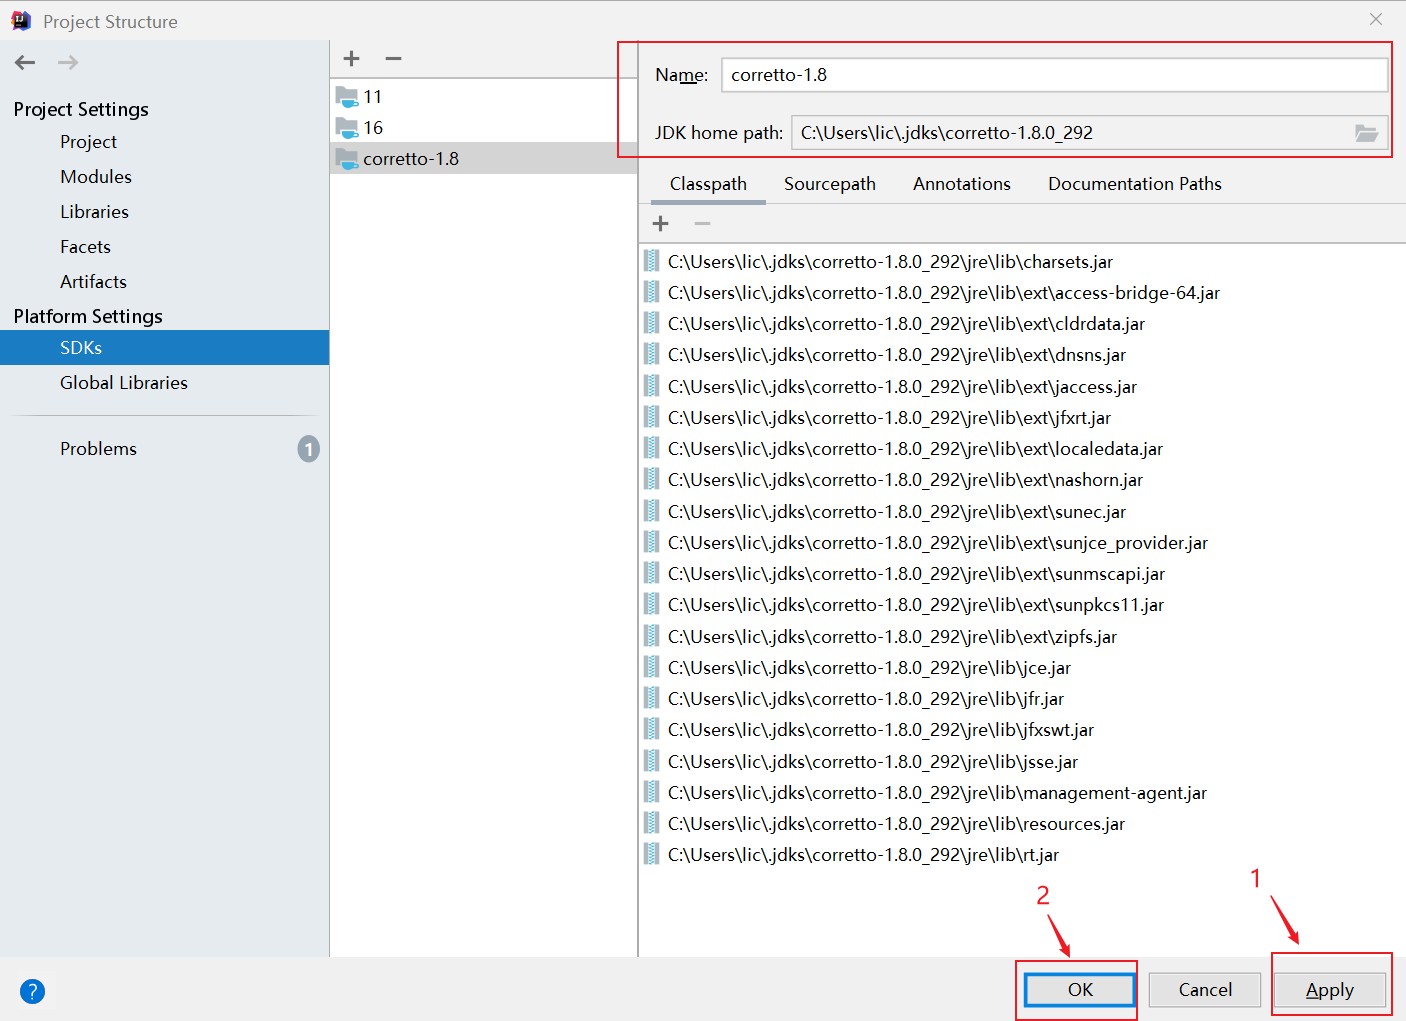Click the rt.jar archive icon
Screen dimensions: 1406x1021
(x=651, y=854)
